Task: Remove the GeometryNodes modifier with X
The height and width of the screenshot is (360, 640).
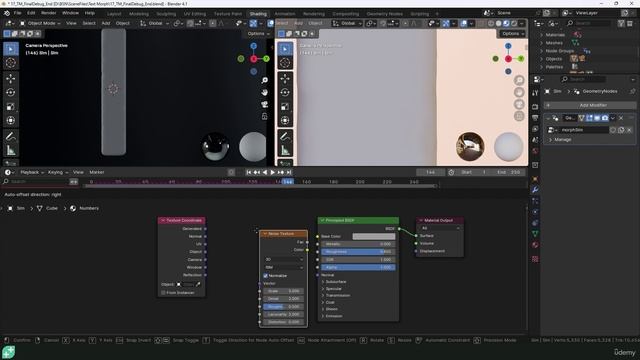Action: click(621, 118)
